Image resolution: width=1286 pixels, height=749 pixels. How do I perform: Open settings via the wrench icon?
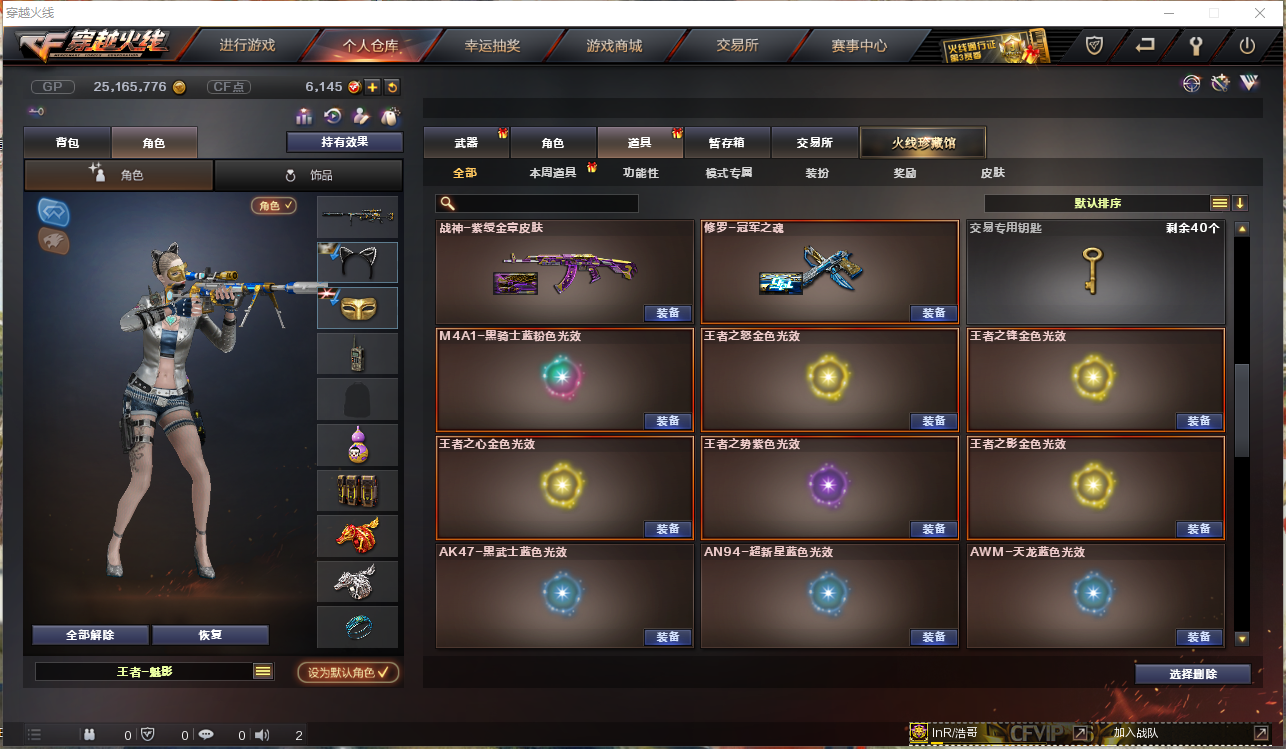(1195, 45)
